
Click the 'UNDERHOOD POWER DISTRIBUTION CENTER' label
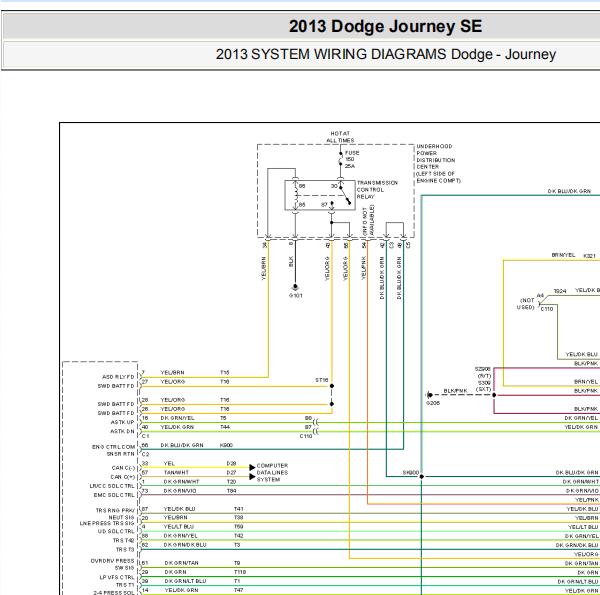439,163
